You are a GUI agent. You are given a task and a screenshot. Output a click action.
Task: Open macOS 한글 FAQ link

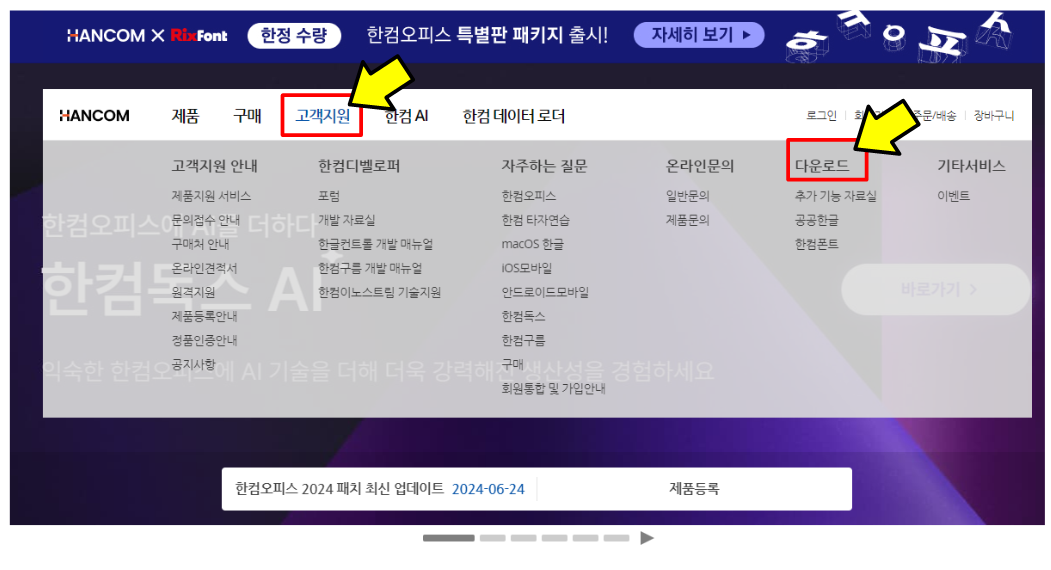[533, 244]
